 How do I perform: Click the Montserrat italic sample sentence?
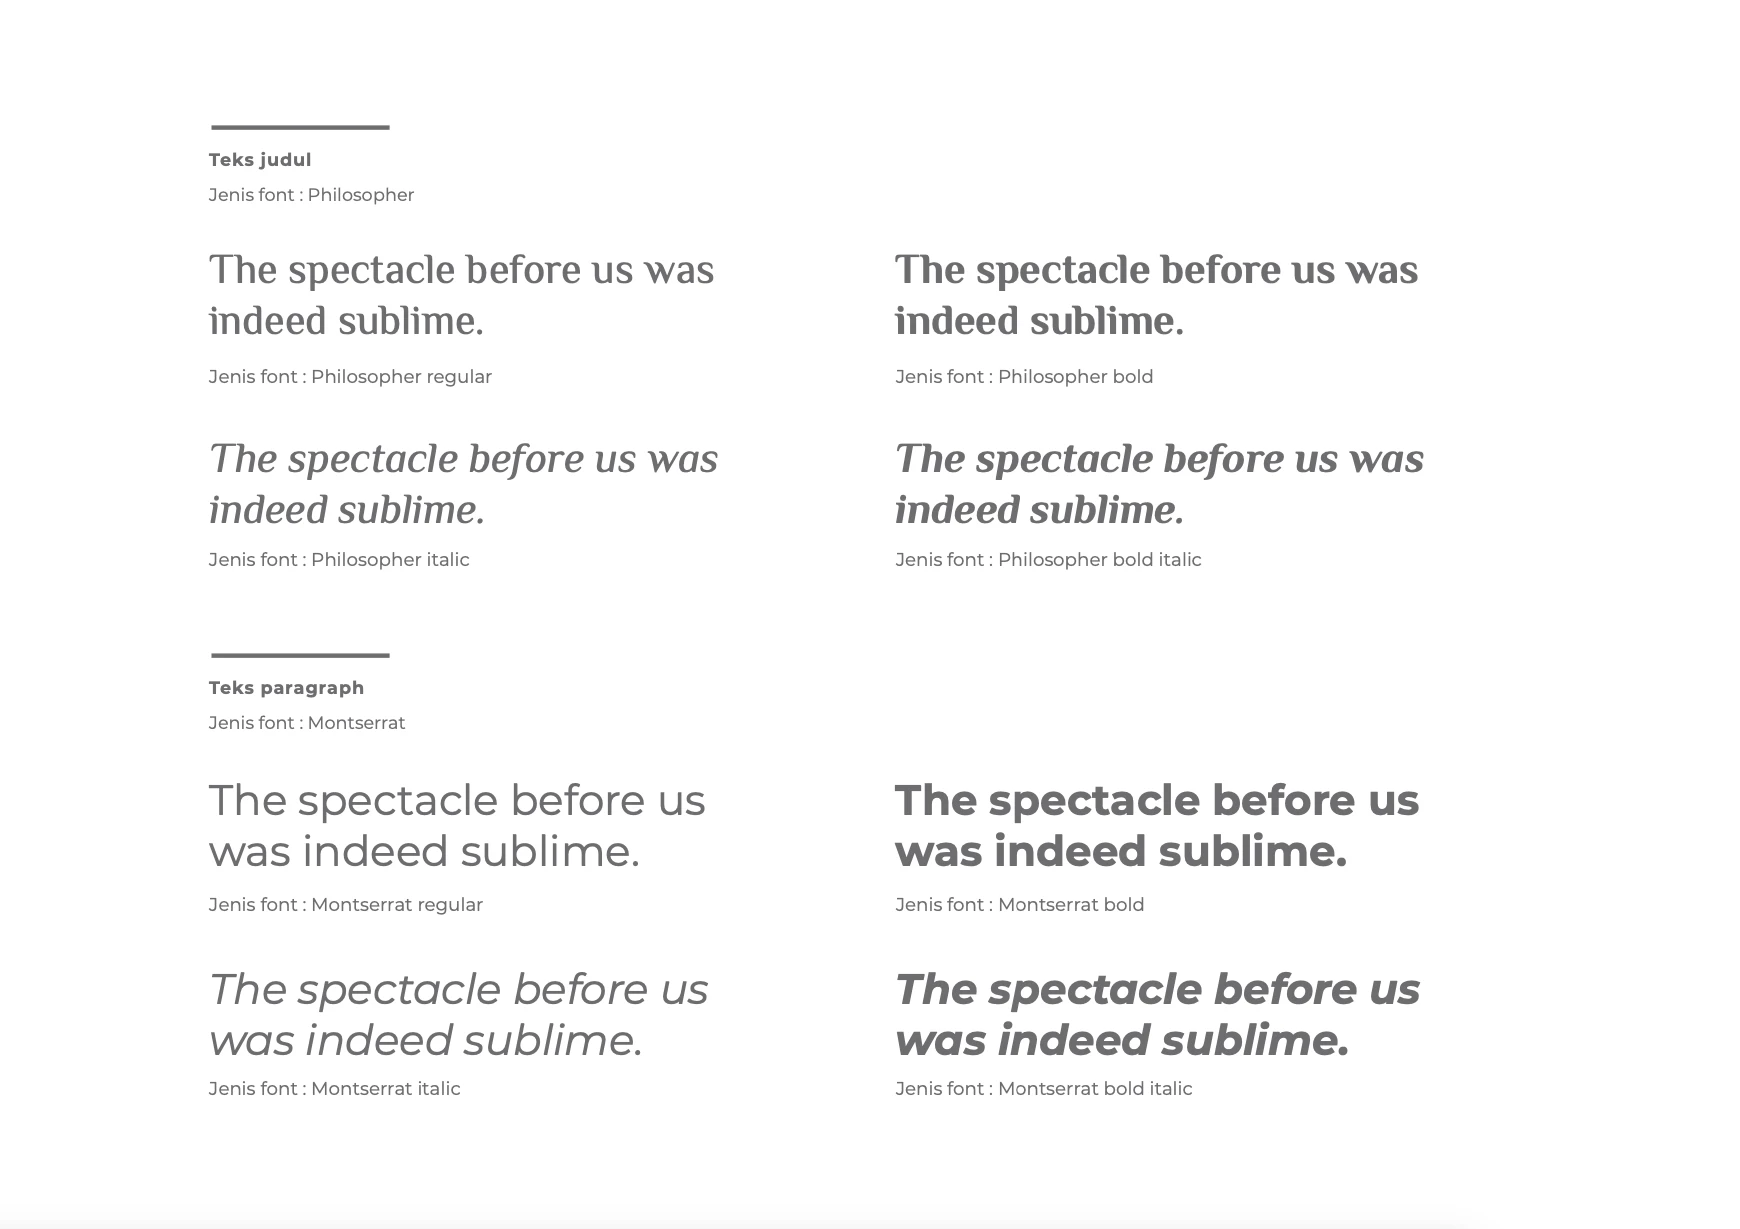pyautogui.click(x=458, y=1014)
